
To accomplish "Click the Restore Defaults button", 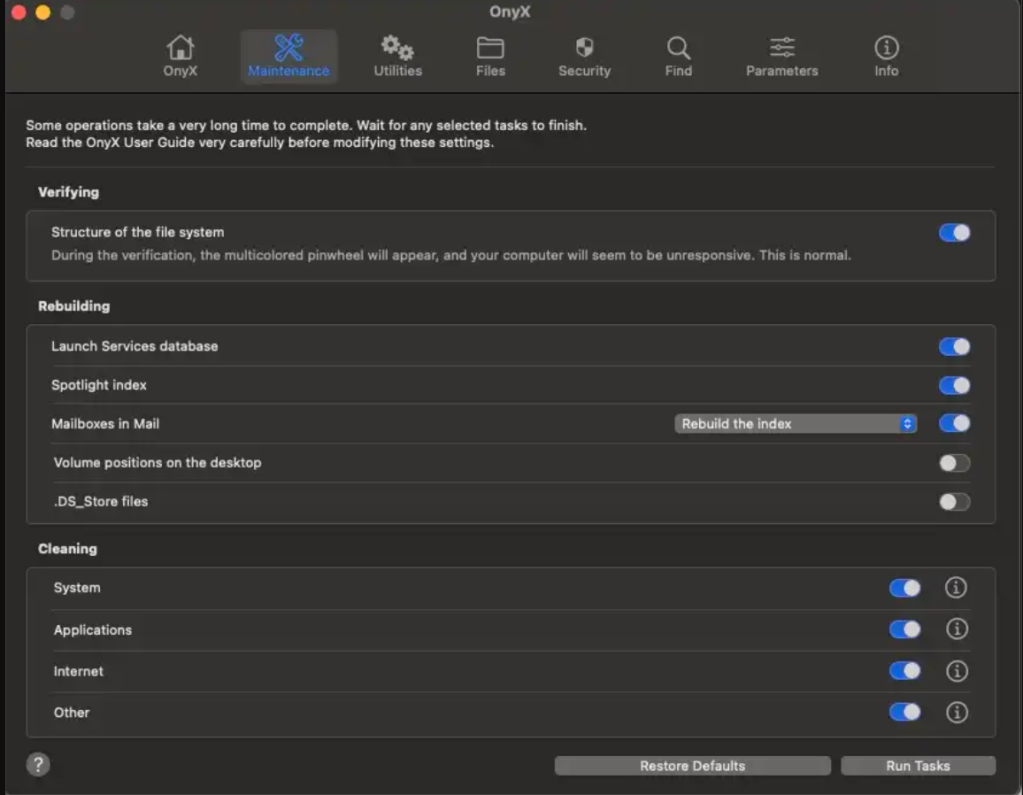I will tap(692, 766).
